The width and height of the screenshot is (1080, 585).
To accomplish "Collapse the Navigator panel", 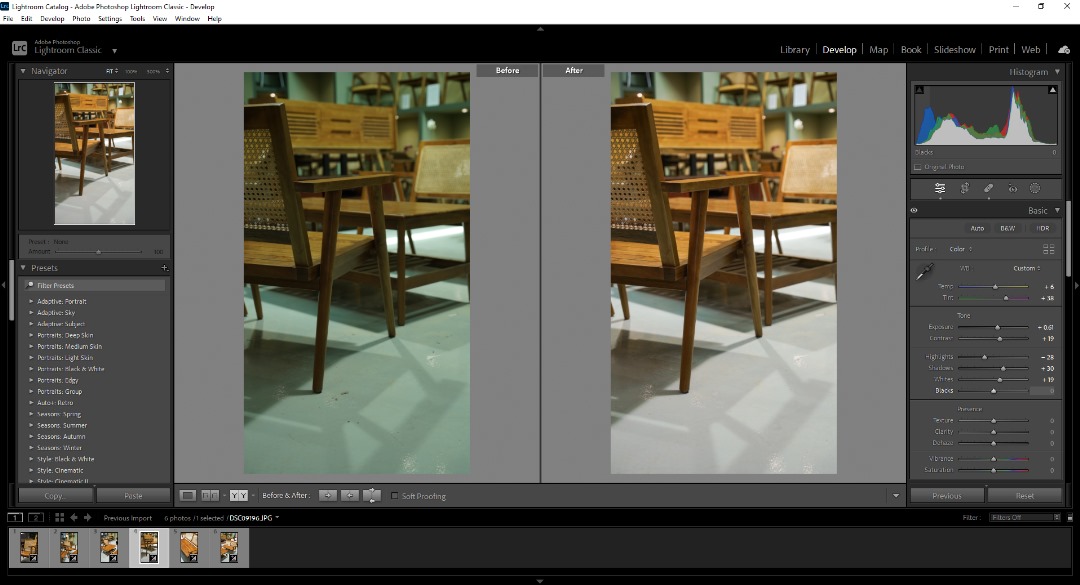I will click(24, 71).
